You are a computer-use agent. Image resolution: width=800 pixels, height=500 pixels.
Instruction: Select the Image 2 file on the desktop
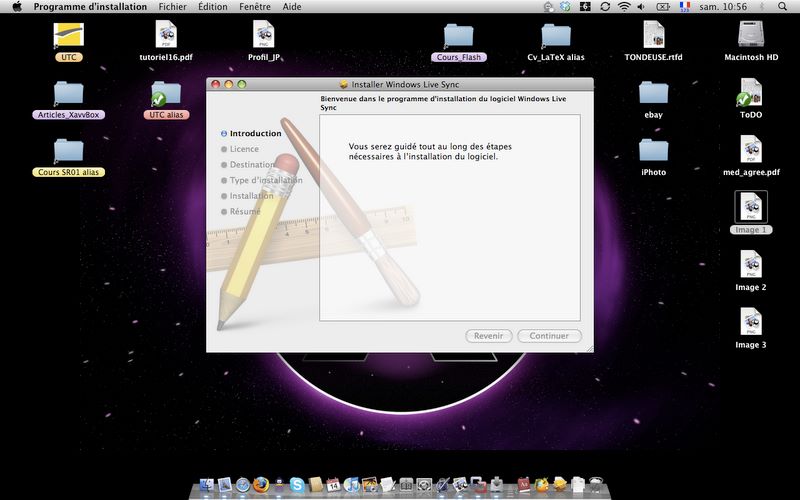click(x=751, y=271)
